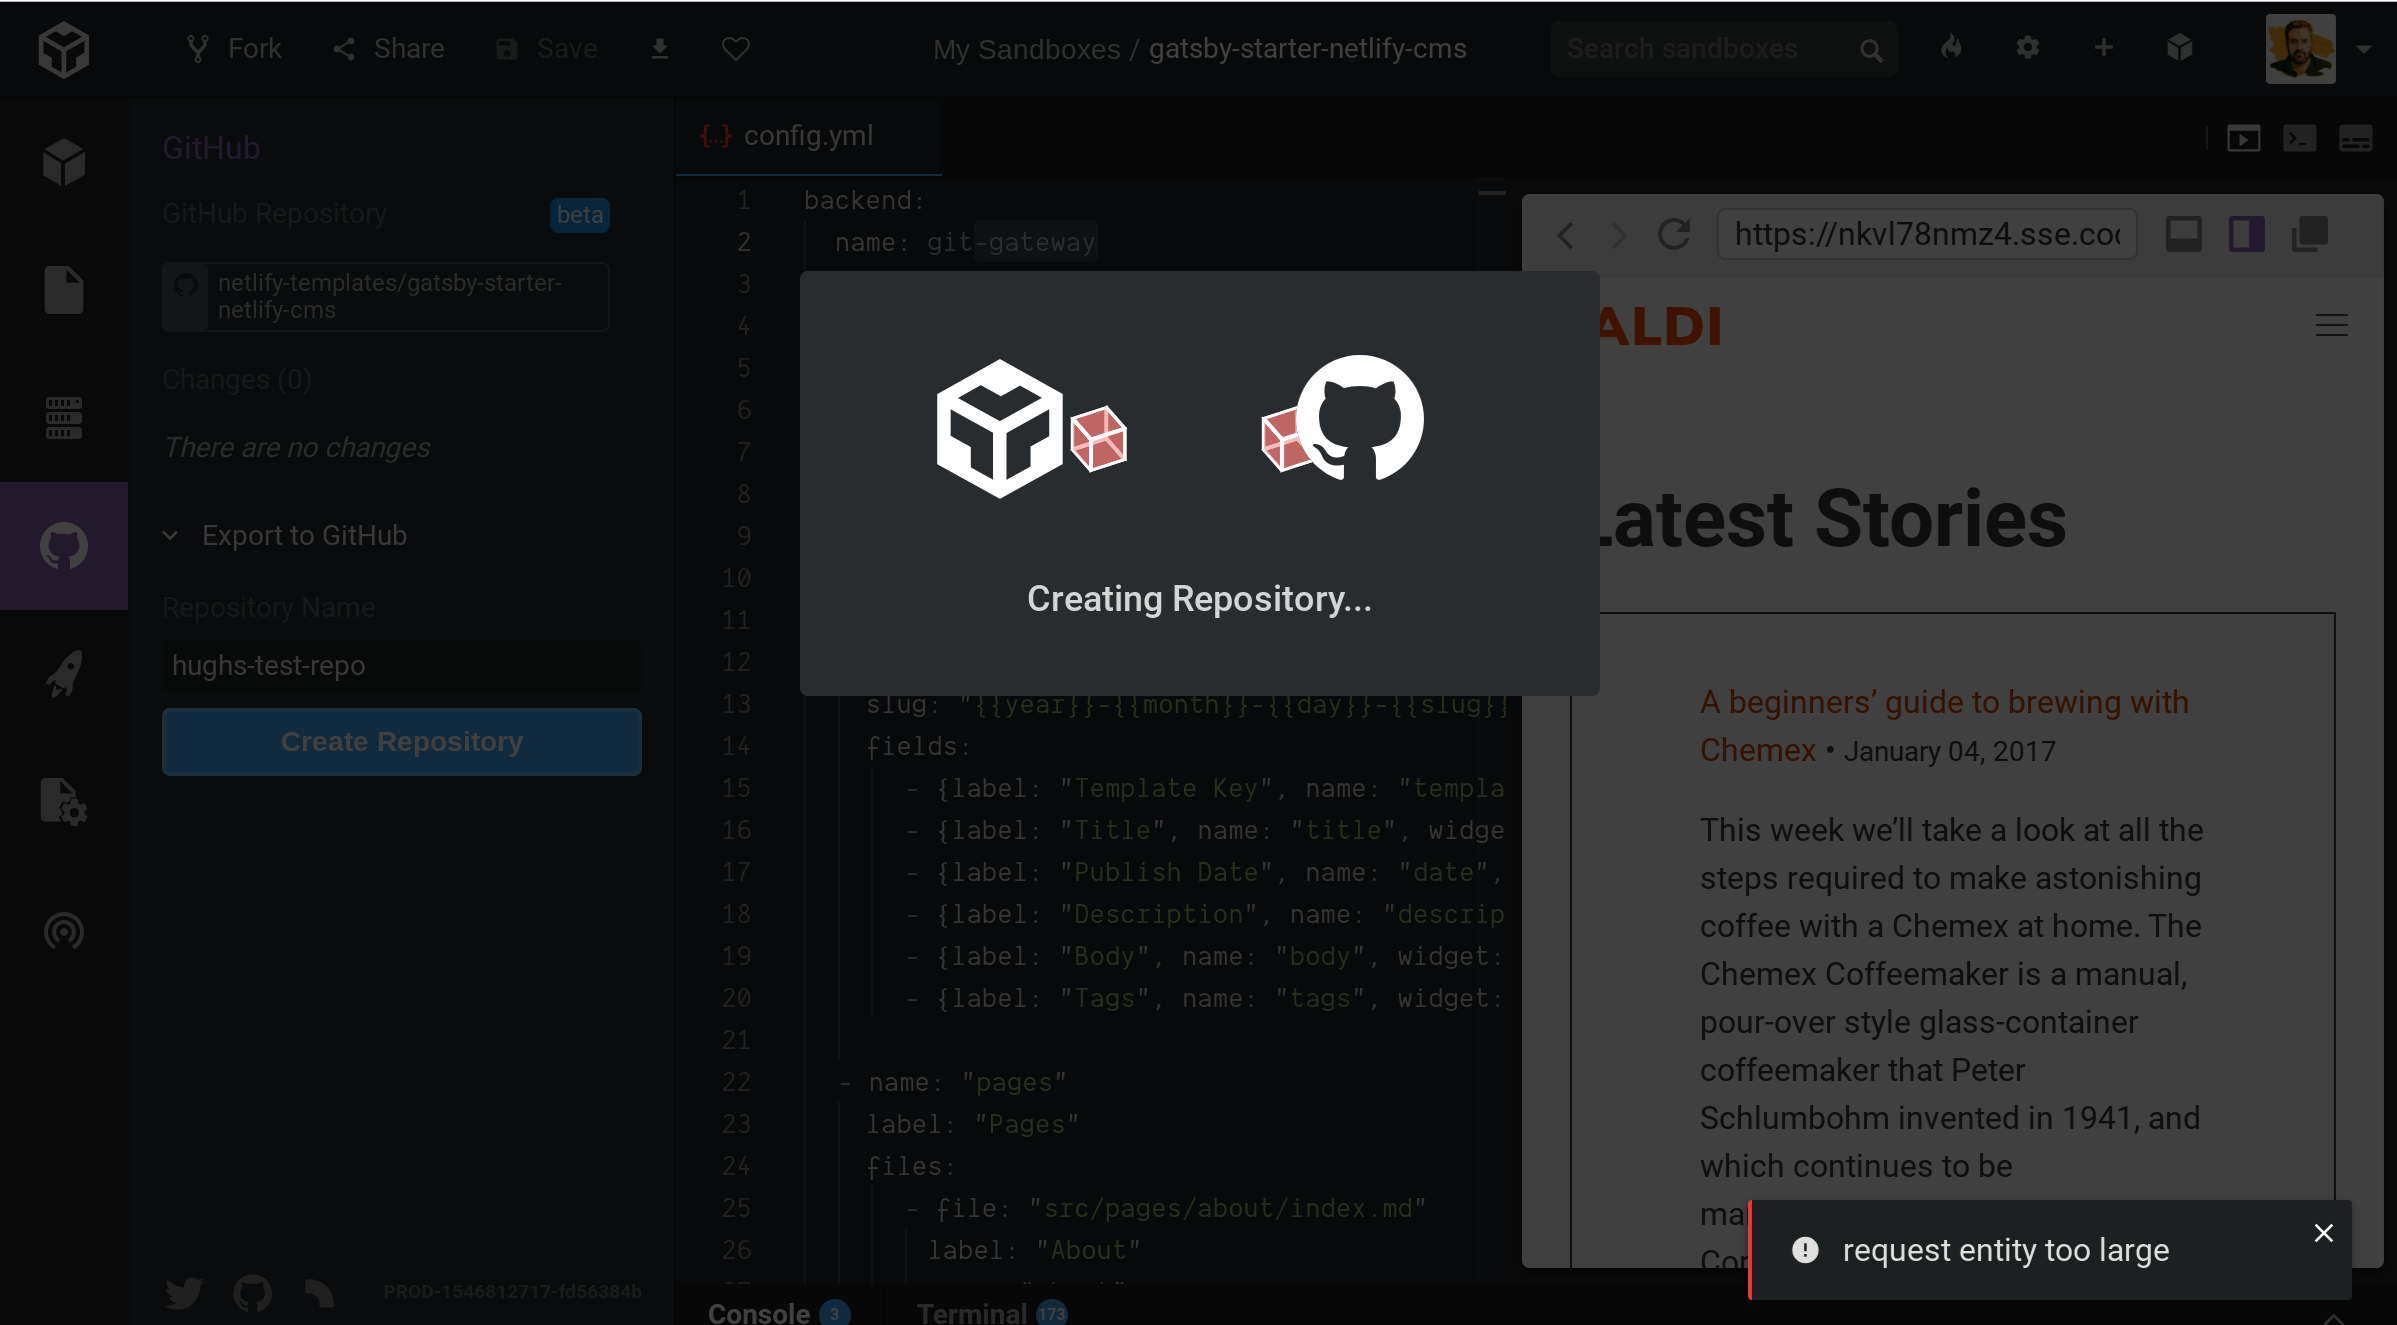Screen dimensions: 2397x1325
Task: Like the sandbox with the heart icon
Action: [736, 49]
